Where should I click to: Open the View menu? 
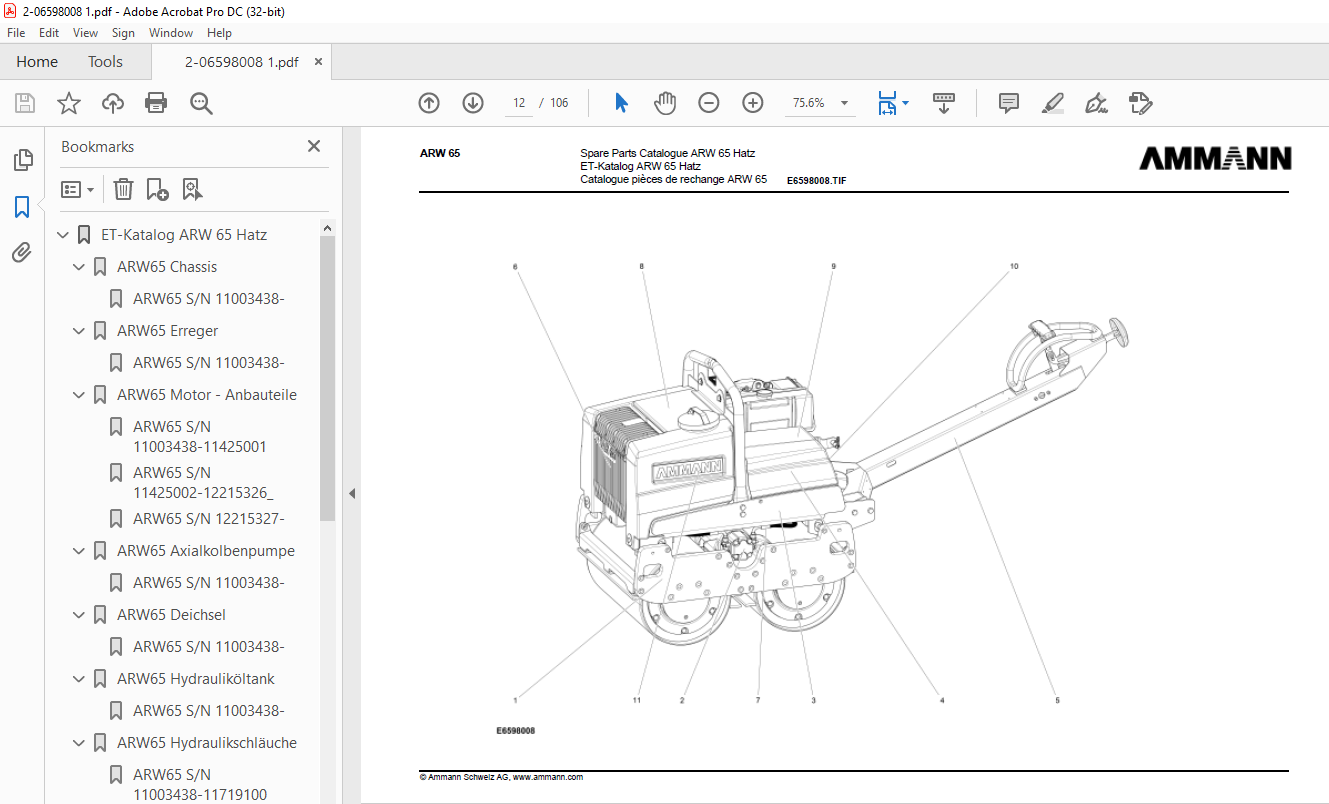tap(85, 33)
